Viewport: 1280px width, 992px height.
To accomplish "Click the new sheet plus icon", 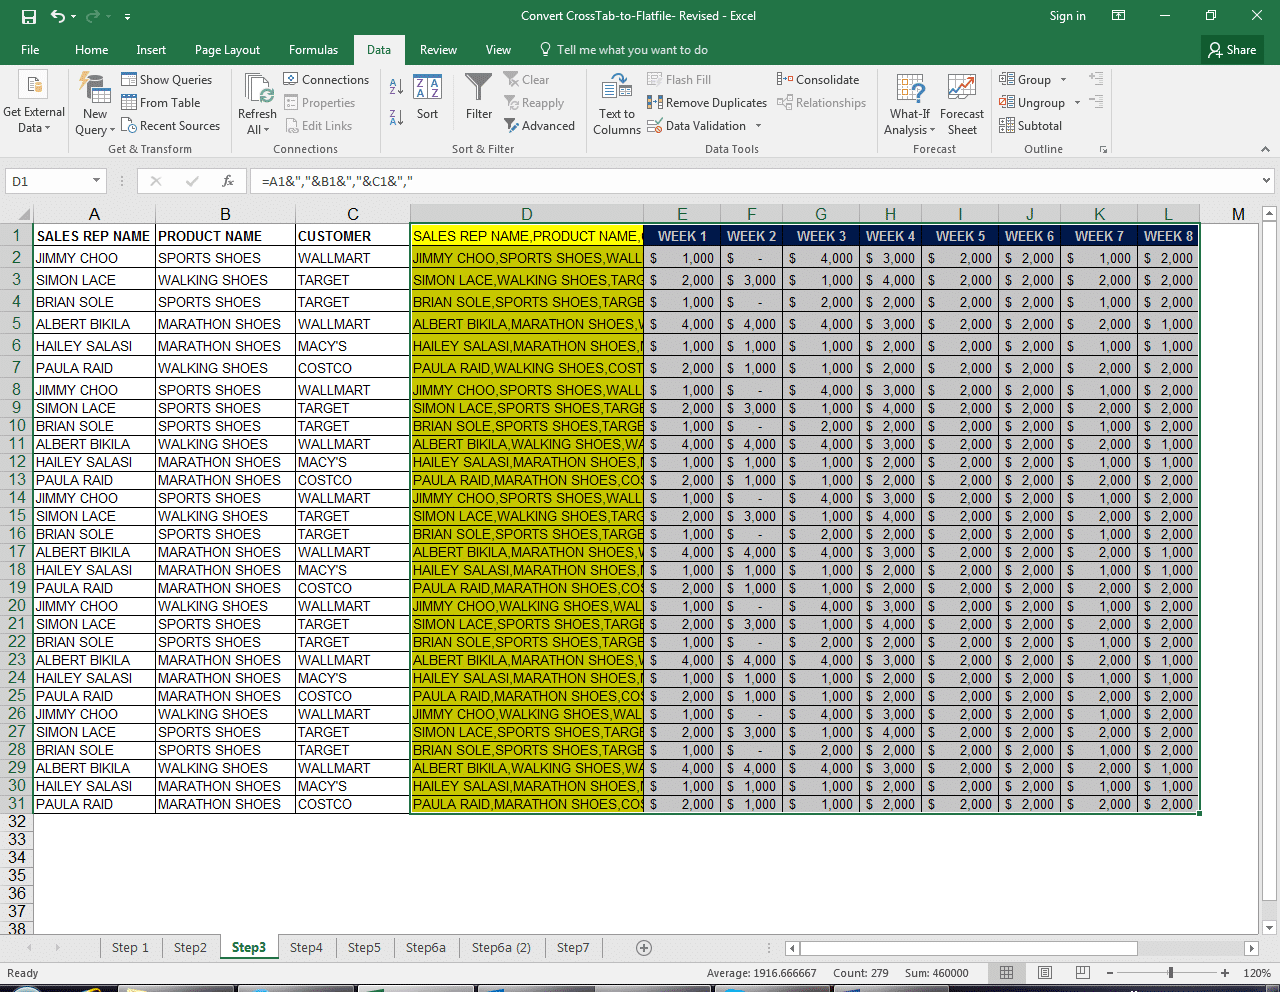I will tap(644, 948).
